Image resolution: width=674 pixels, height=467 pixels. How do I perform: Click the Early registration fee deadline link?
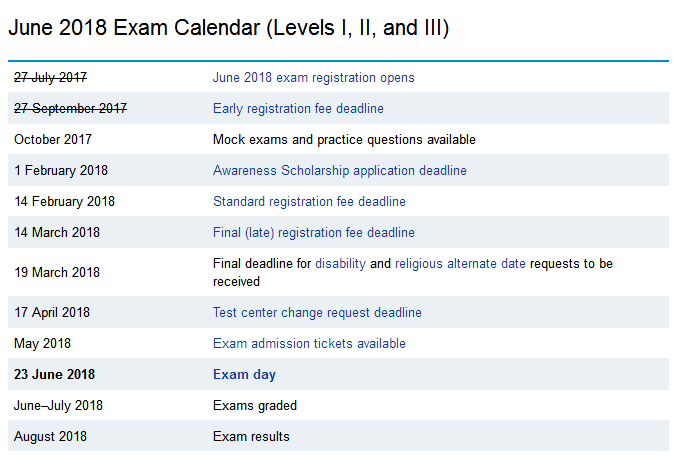click(298, 108)
